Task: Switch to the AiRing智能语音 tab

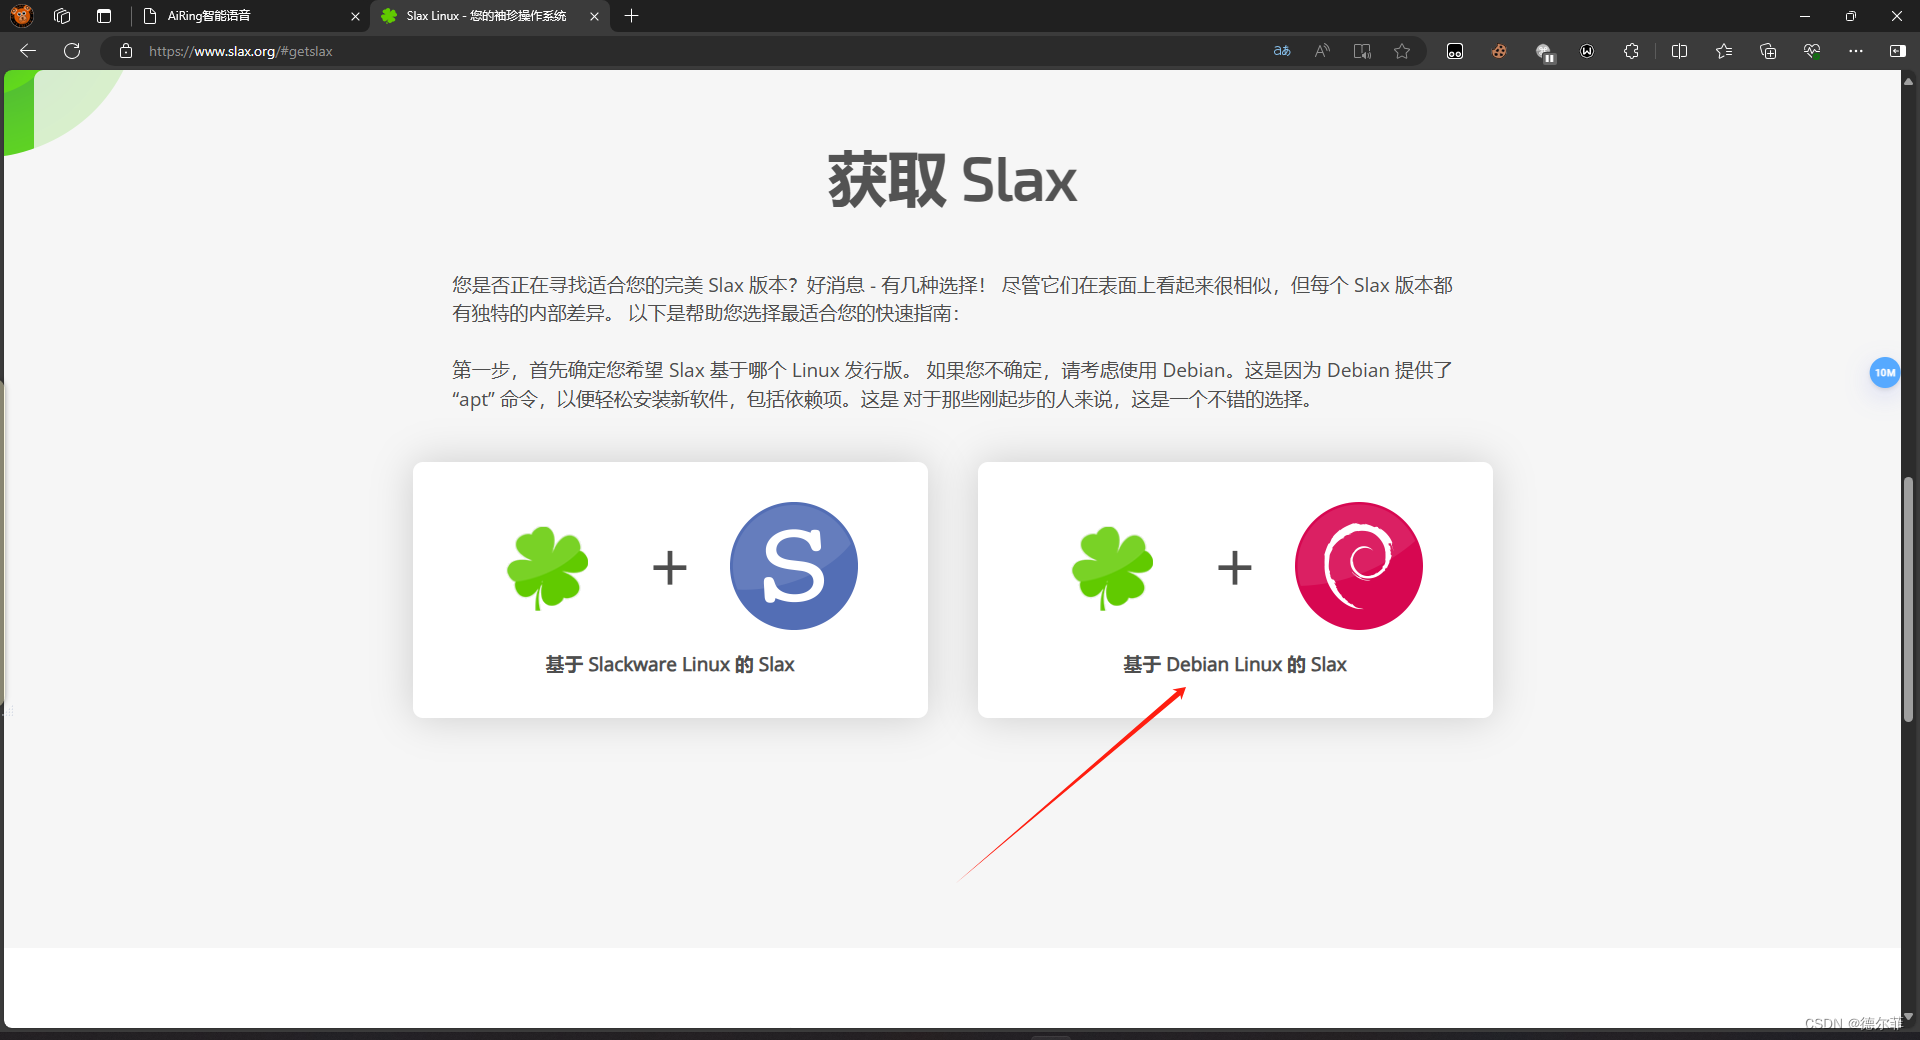Action: [250, 16]
